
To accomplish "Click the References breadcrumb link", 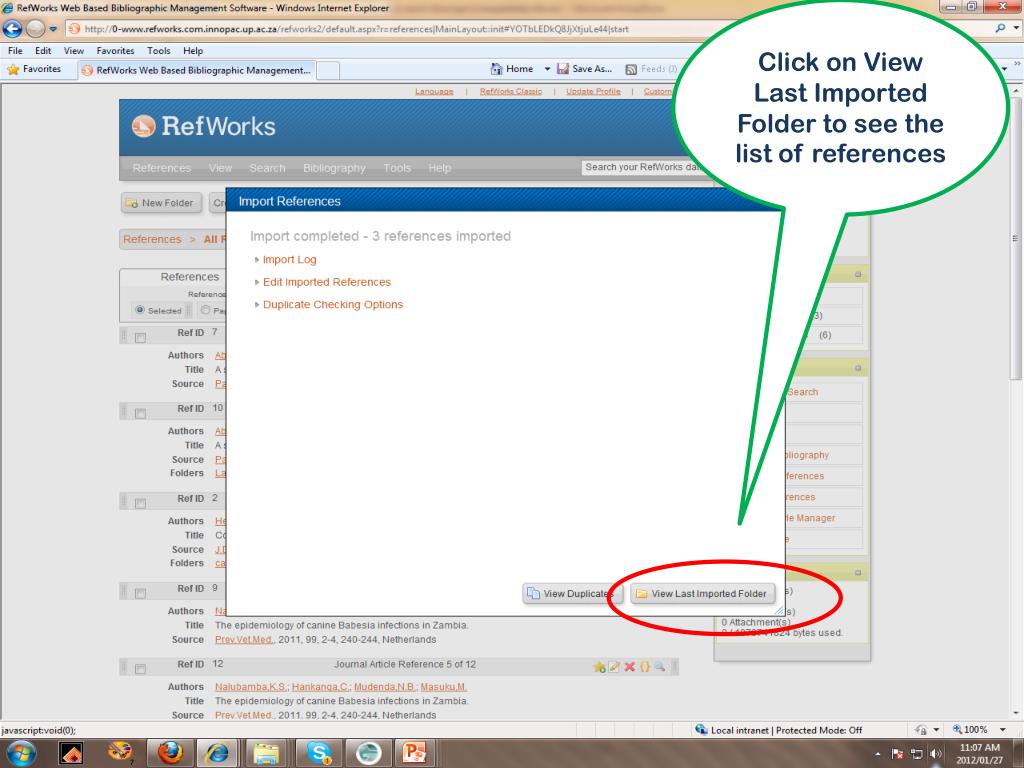I will (152, 239).
